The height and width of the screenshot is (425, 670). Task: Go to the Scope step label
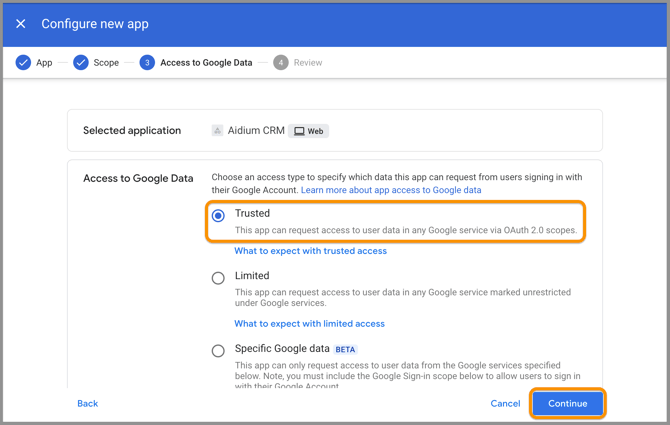[x=106, y=63]
